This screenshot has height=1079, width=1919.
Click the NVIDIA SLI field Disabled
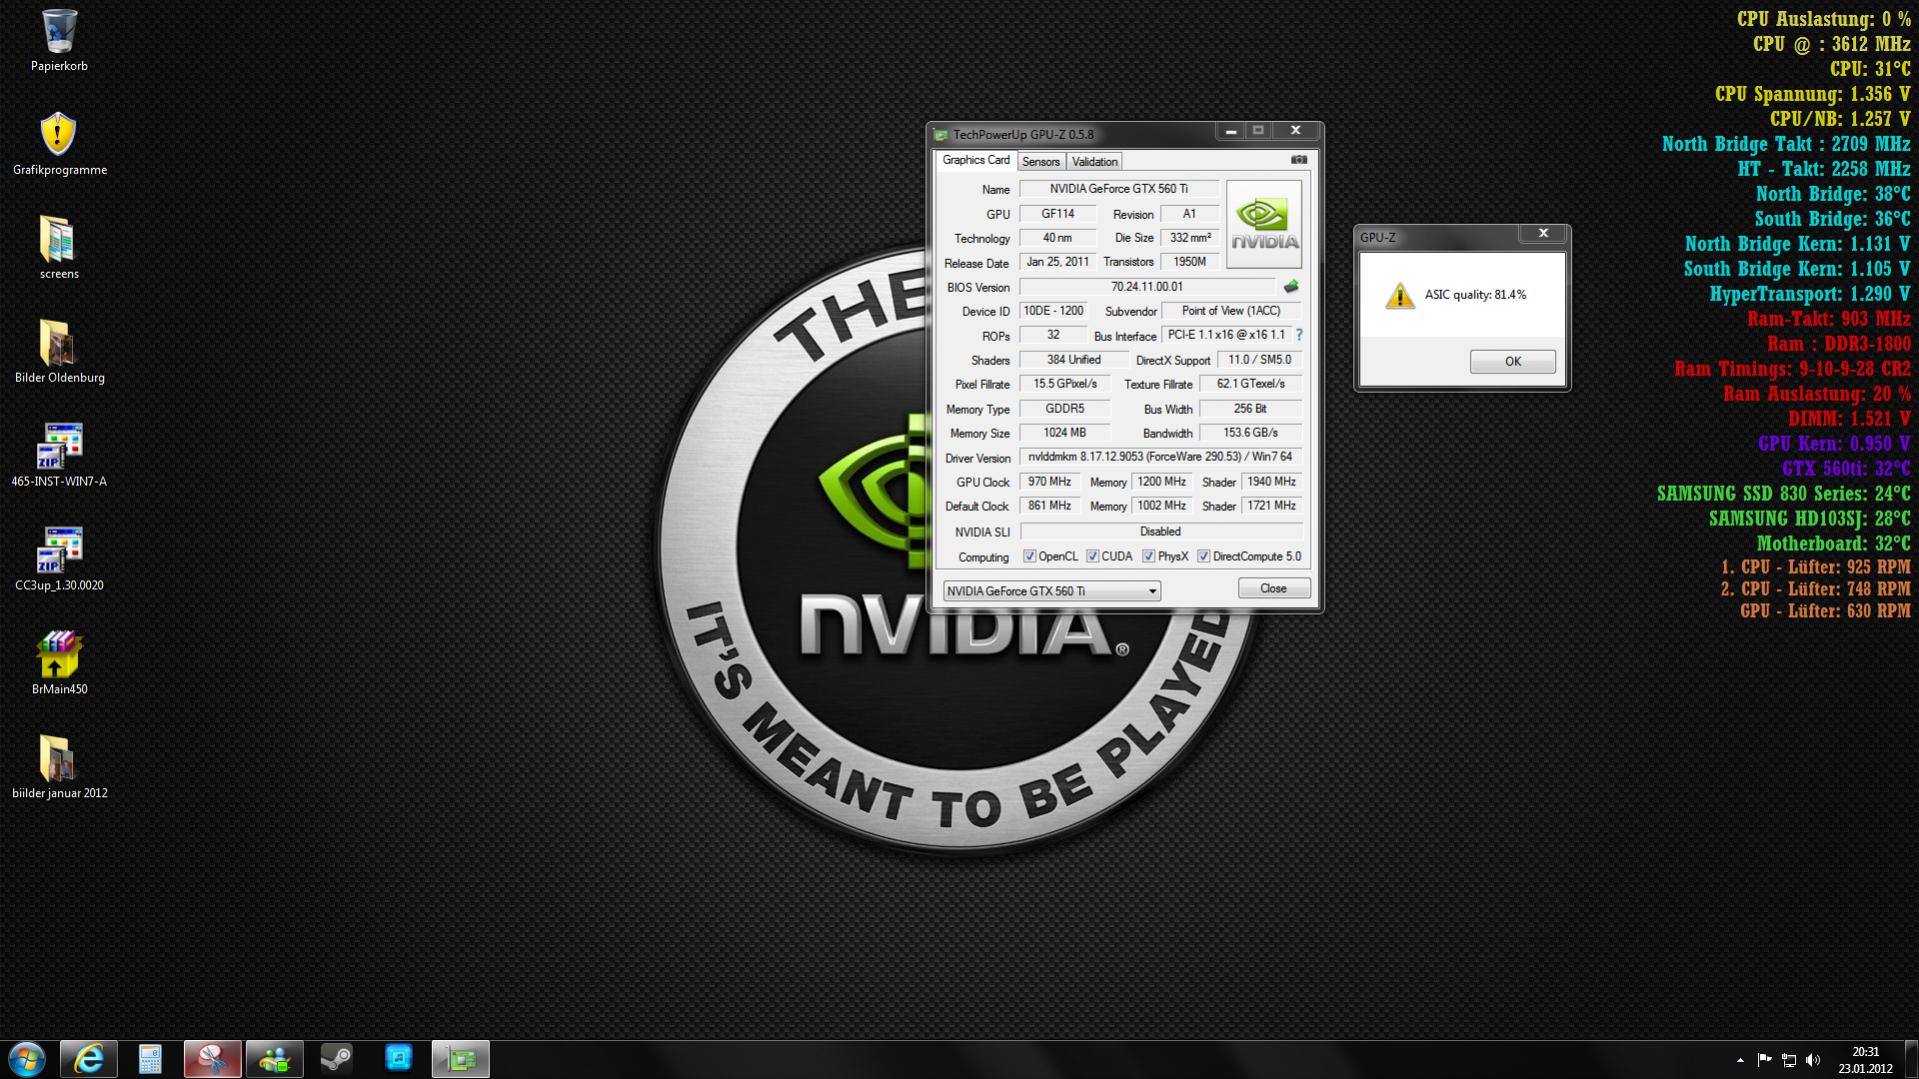[1160, 532]
